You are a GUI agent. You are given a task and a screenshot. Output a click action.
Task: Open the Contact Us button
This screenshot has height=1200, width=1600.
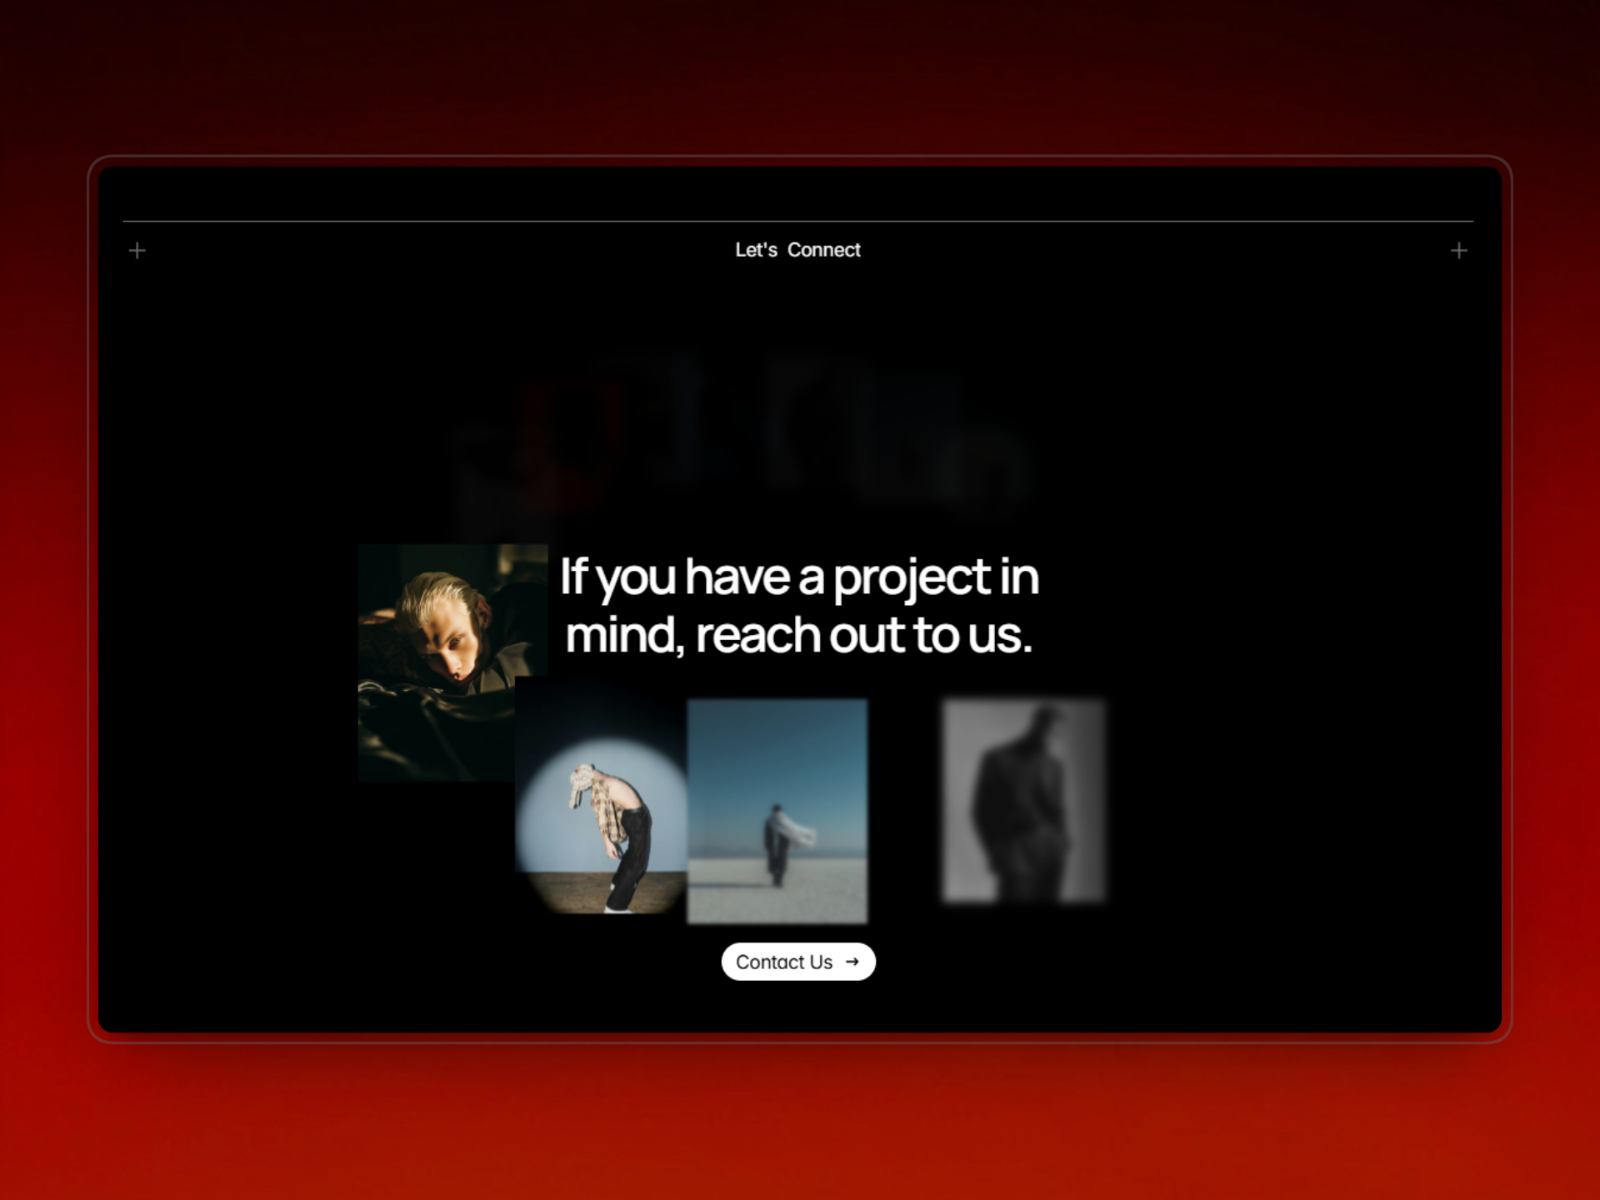click(798, 962)
